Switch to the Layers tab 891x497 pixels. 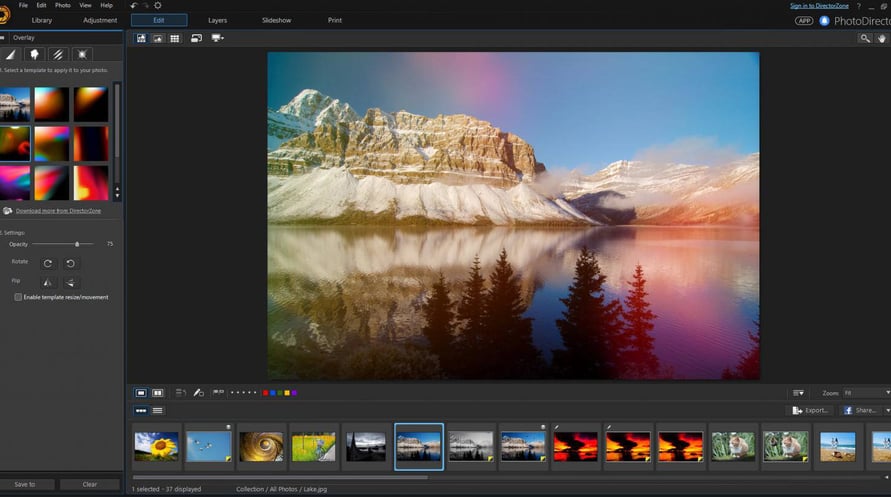click(217, 20)
